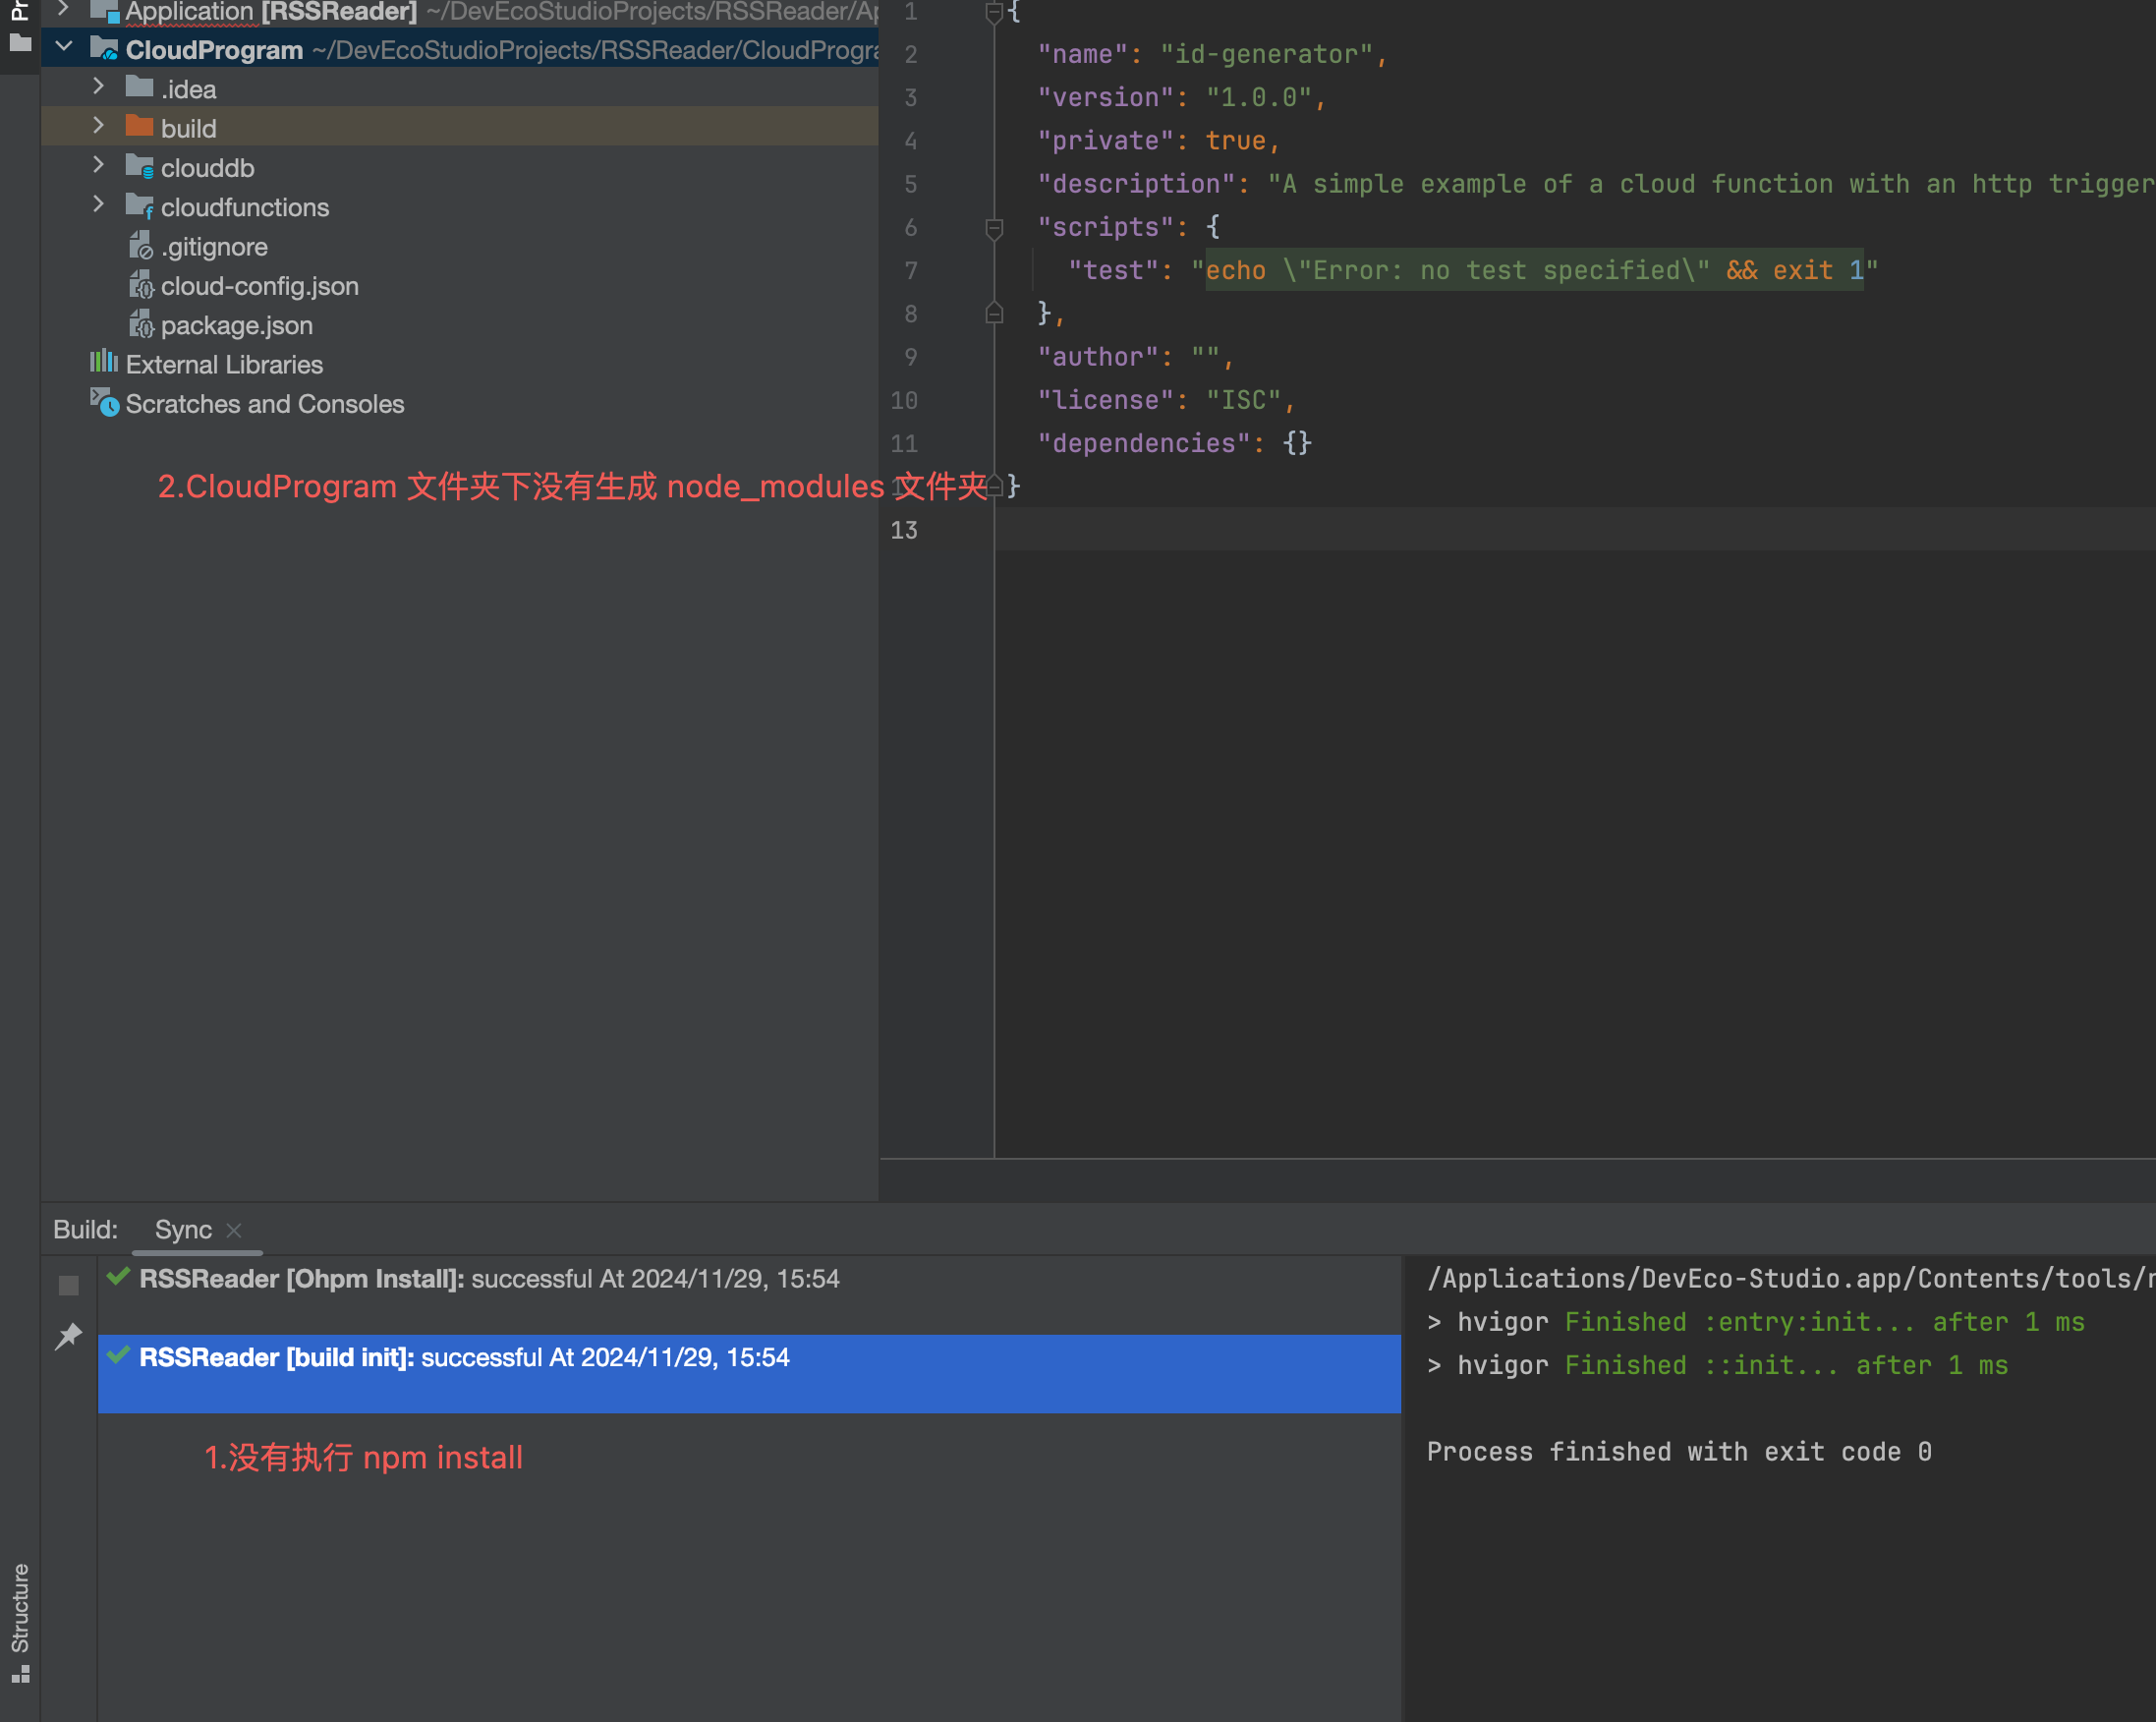Click the true value of private
Image resolution: width=2156 pixels, height=1722 pixels.
click(1235, 140)
